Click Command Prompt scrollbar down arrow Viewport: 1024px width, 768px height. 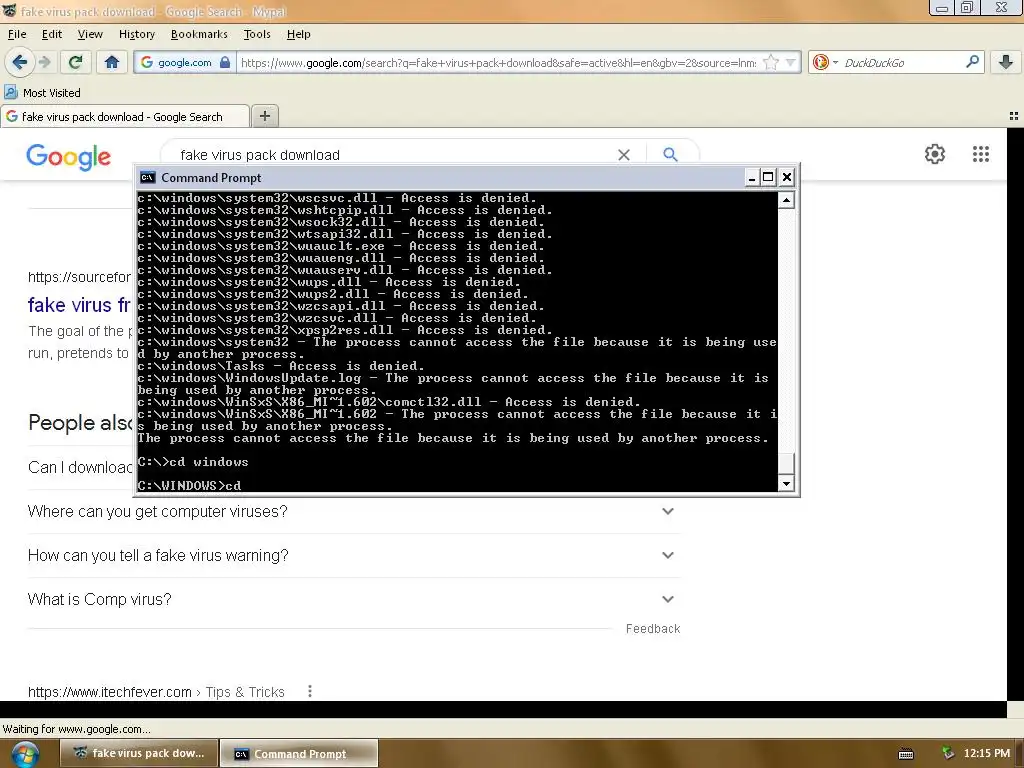coord(786,483)
